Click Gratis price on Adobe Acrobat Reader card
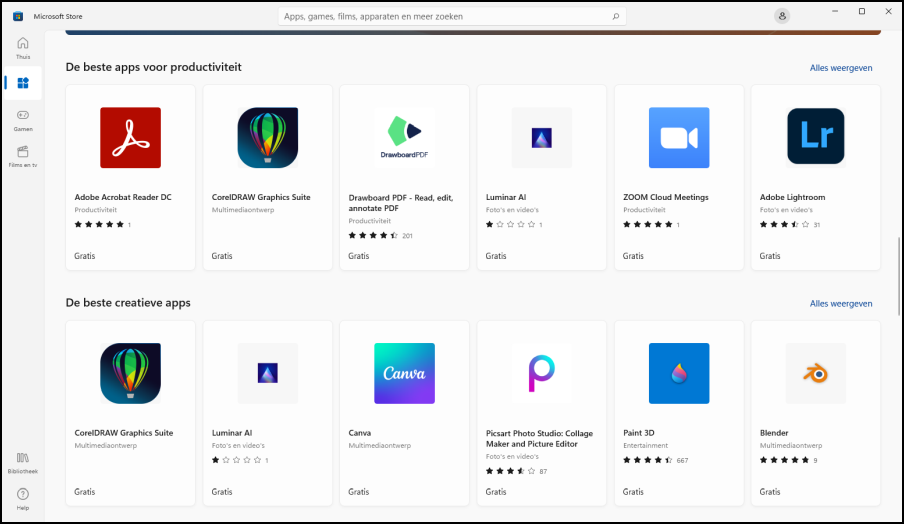 tap(85, 256)
